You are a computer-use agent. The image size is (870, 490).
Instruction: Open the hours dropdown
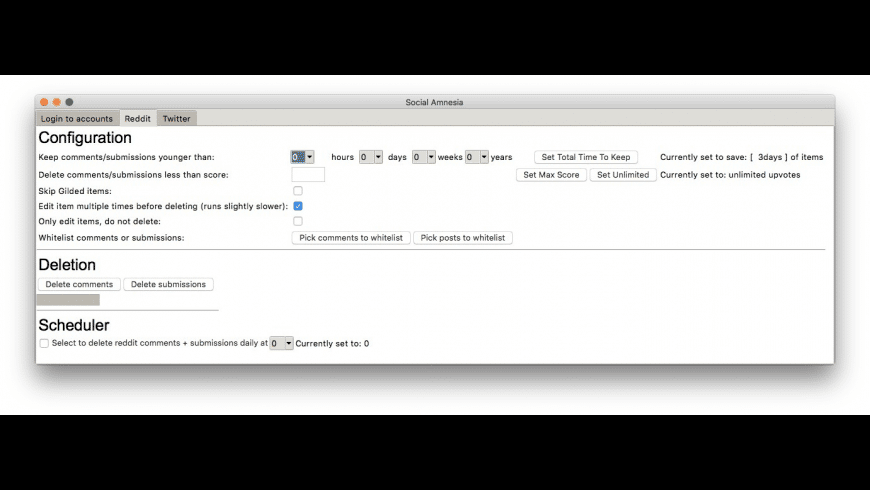302,157
